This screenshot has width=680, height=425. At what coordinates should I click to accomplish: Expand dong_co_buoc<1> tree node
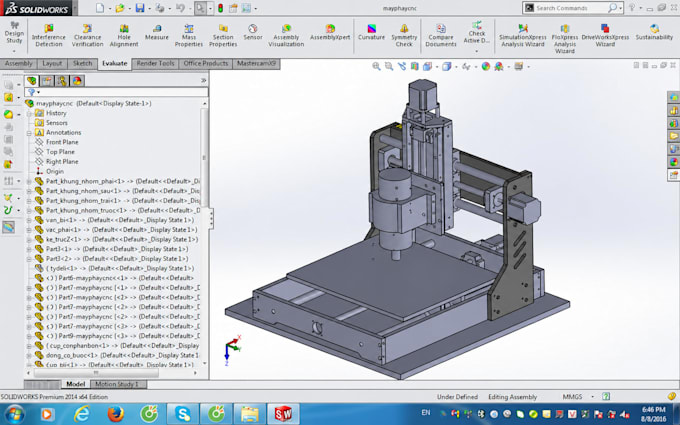point(29,355)
